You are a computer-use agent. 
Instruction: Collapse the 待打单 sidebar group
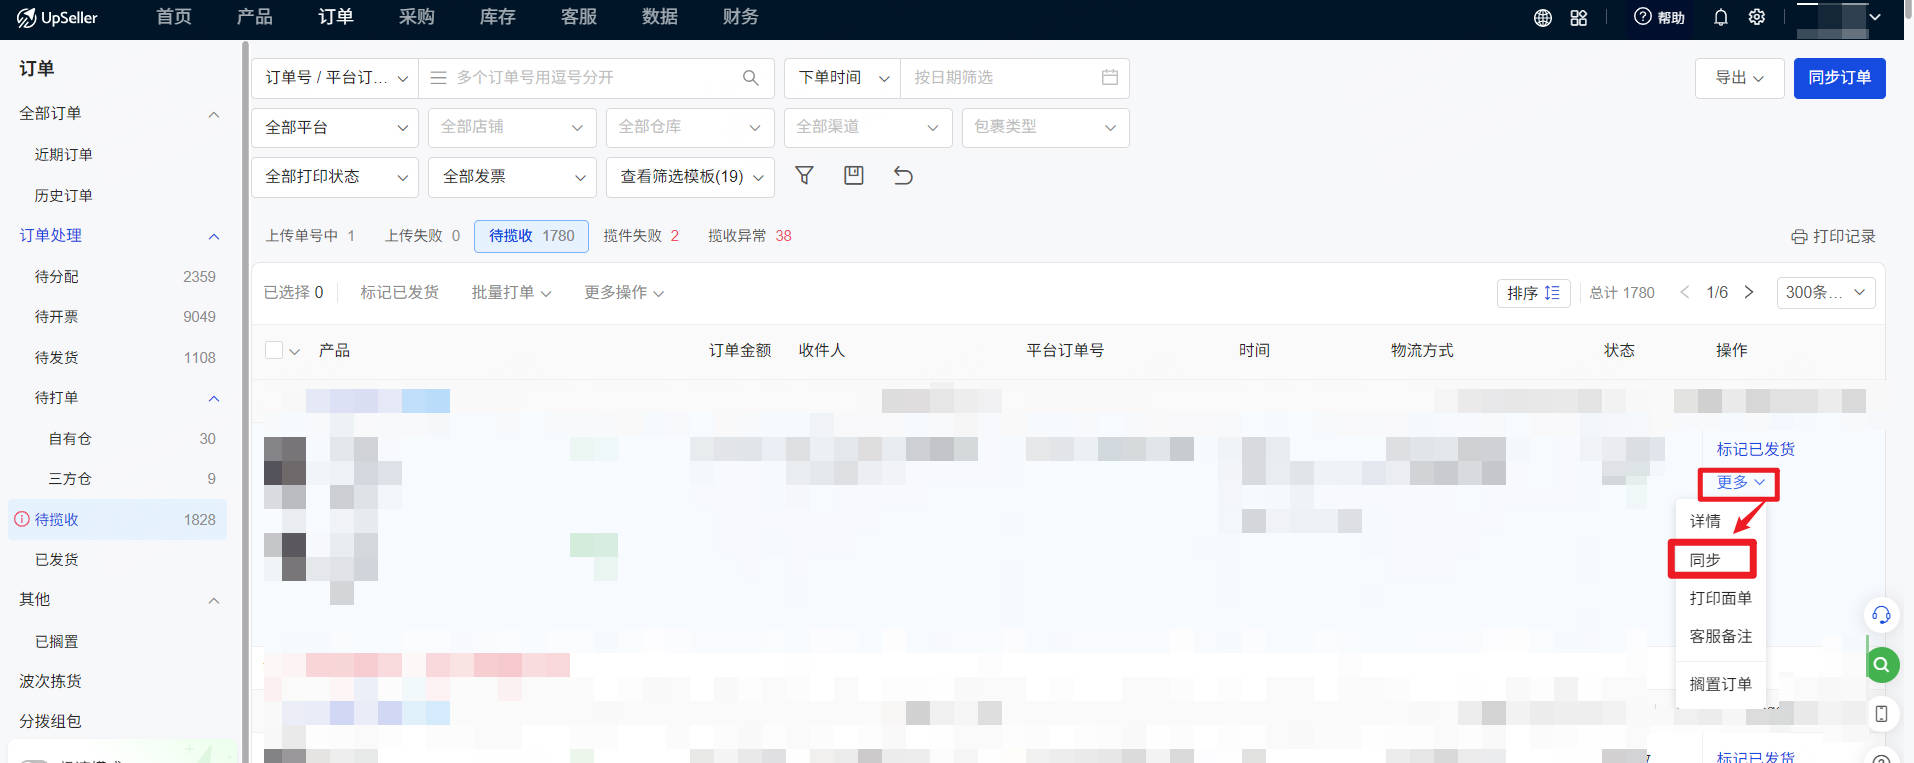click(x=213, y=398)
